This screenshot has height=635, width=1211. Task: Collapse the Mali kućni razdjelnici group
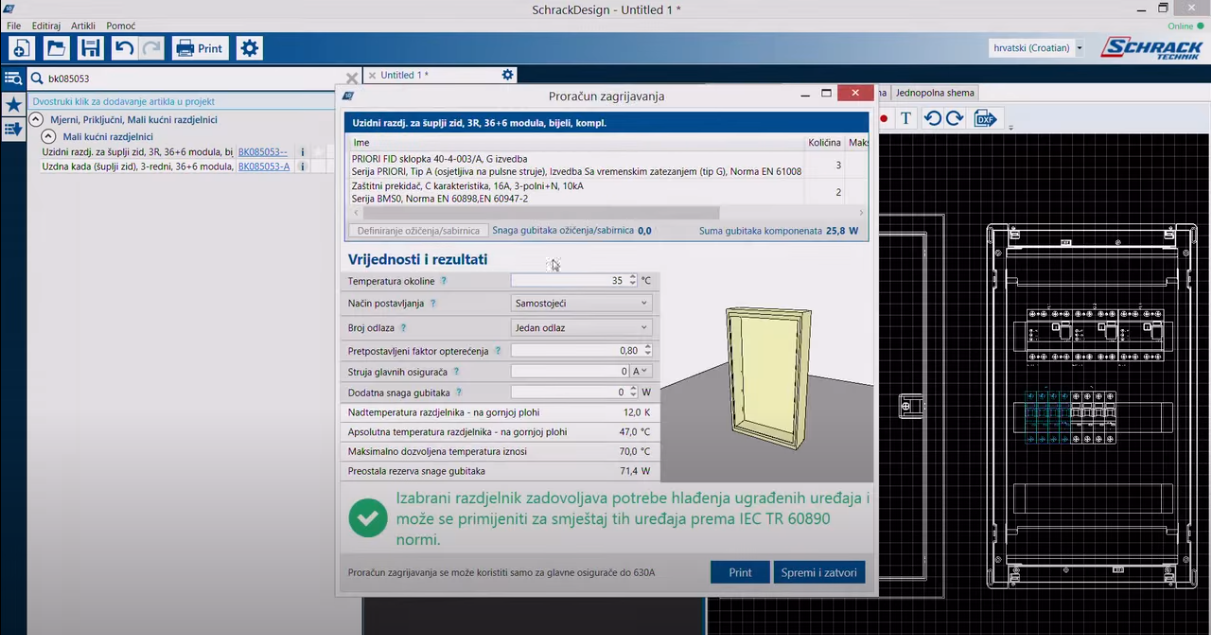(48, 137)
